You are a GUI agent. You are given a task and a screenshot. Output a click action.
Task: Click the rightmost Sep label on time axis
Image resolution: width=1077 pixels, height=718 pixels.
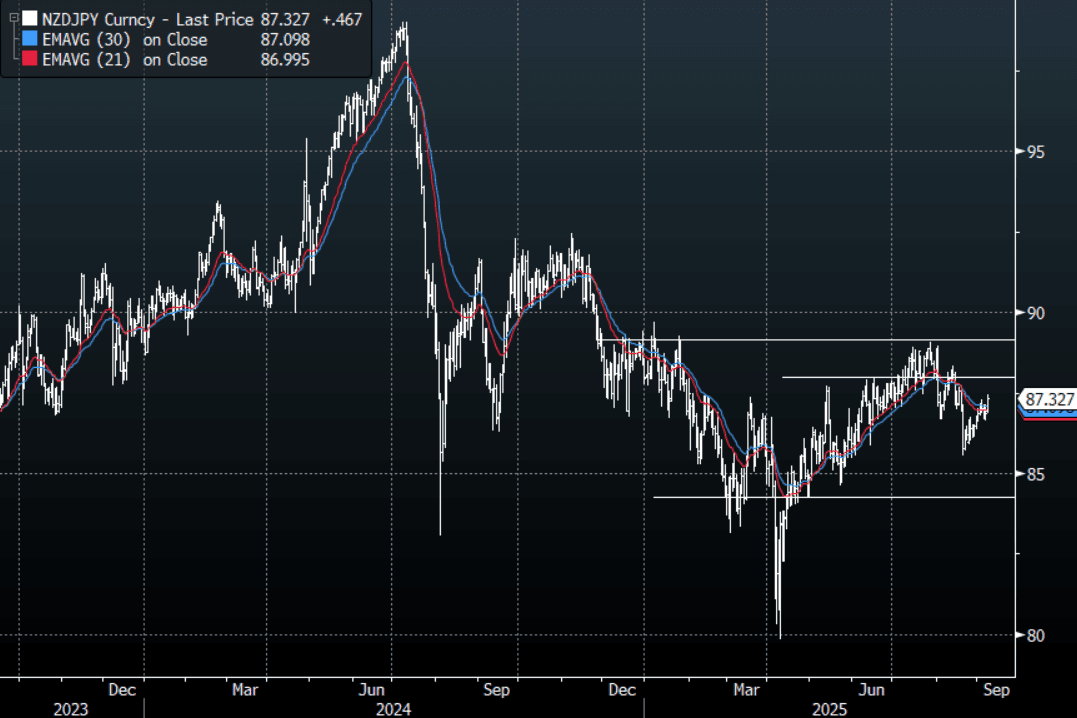tap(997, 689)
